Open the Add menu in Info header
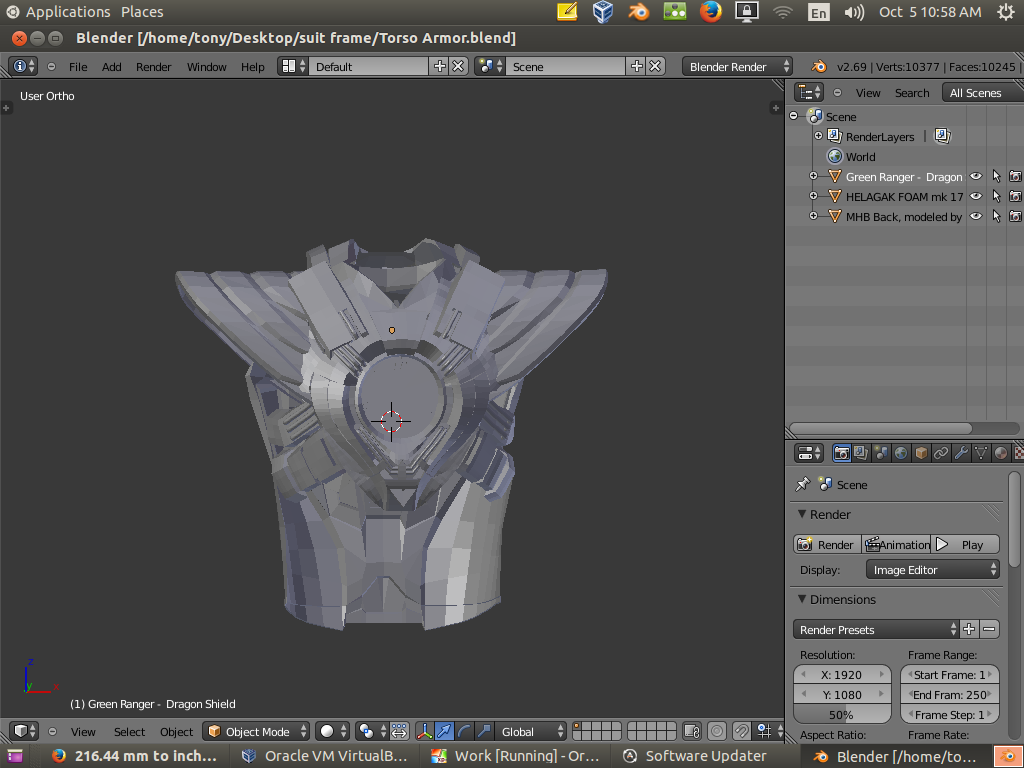Image resolution: width=1024 pixels, height=768 pixels. [x=112, y=67]
